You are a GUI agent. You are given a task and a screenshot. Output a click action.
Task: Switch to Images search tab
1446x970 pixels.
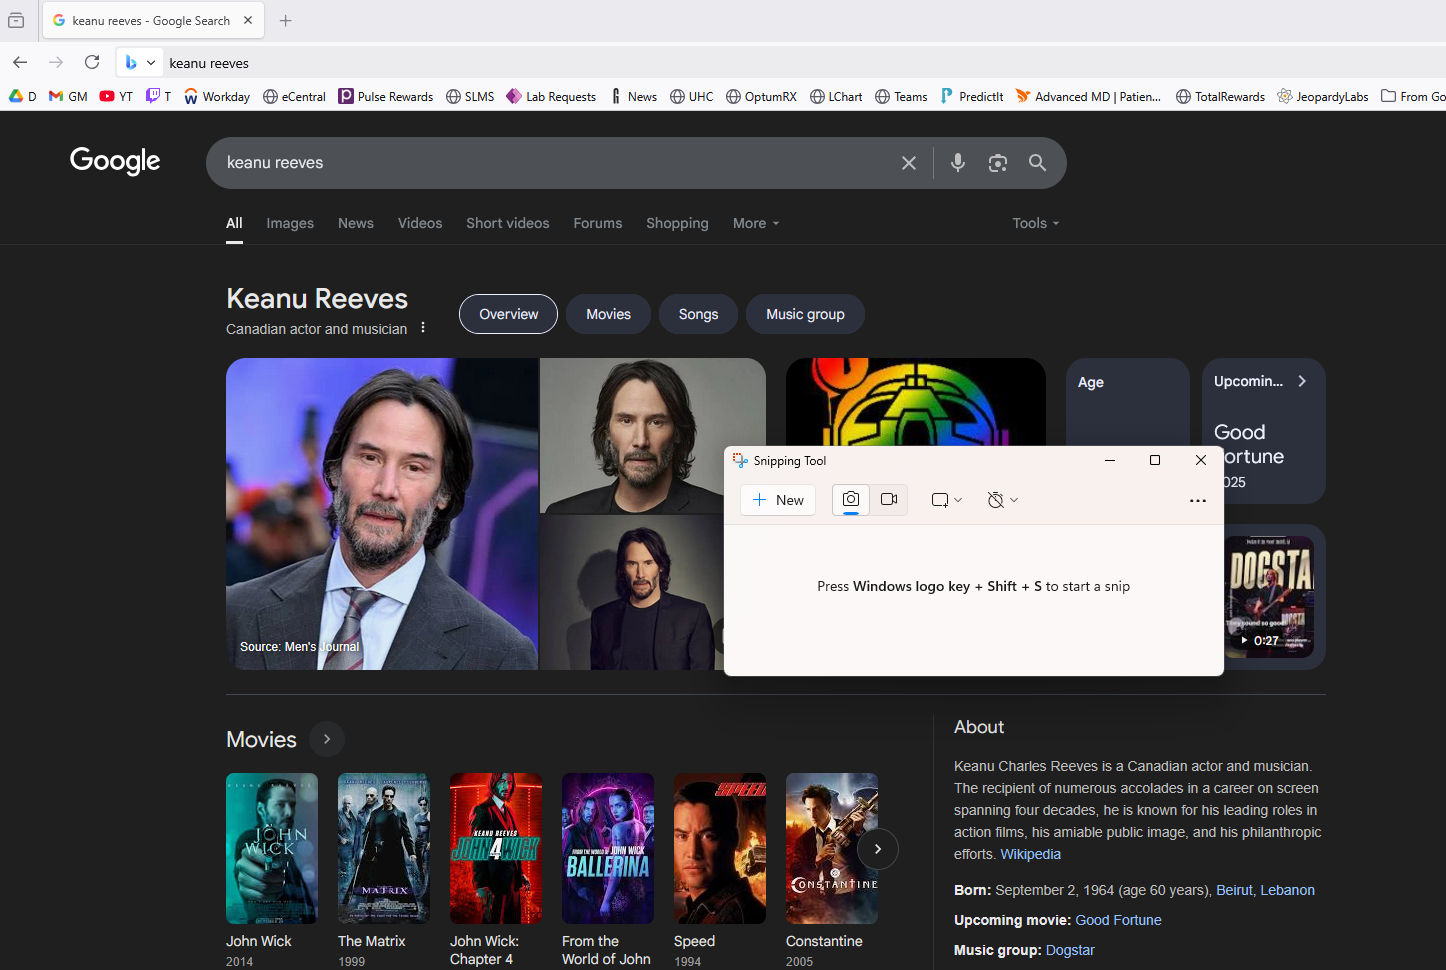[290, 223]
